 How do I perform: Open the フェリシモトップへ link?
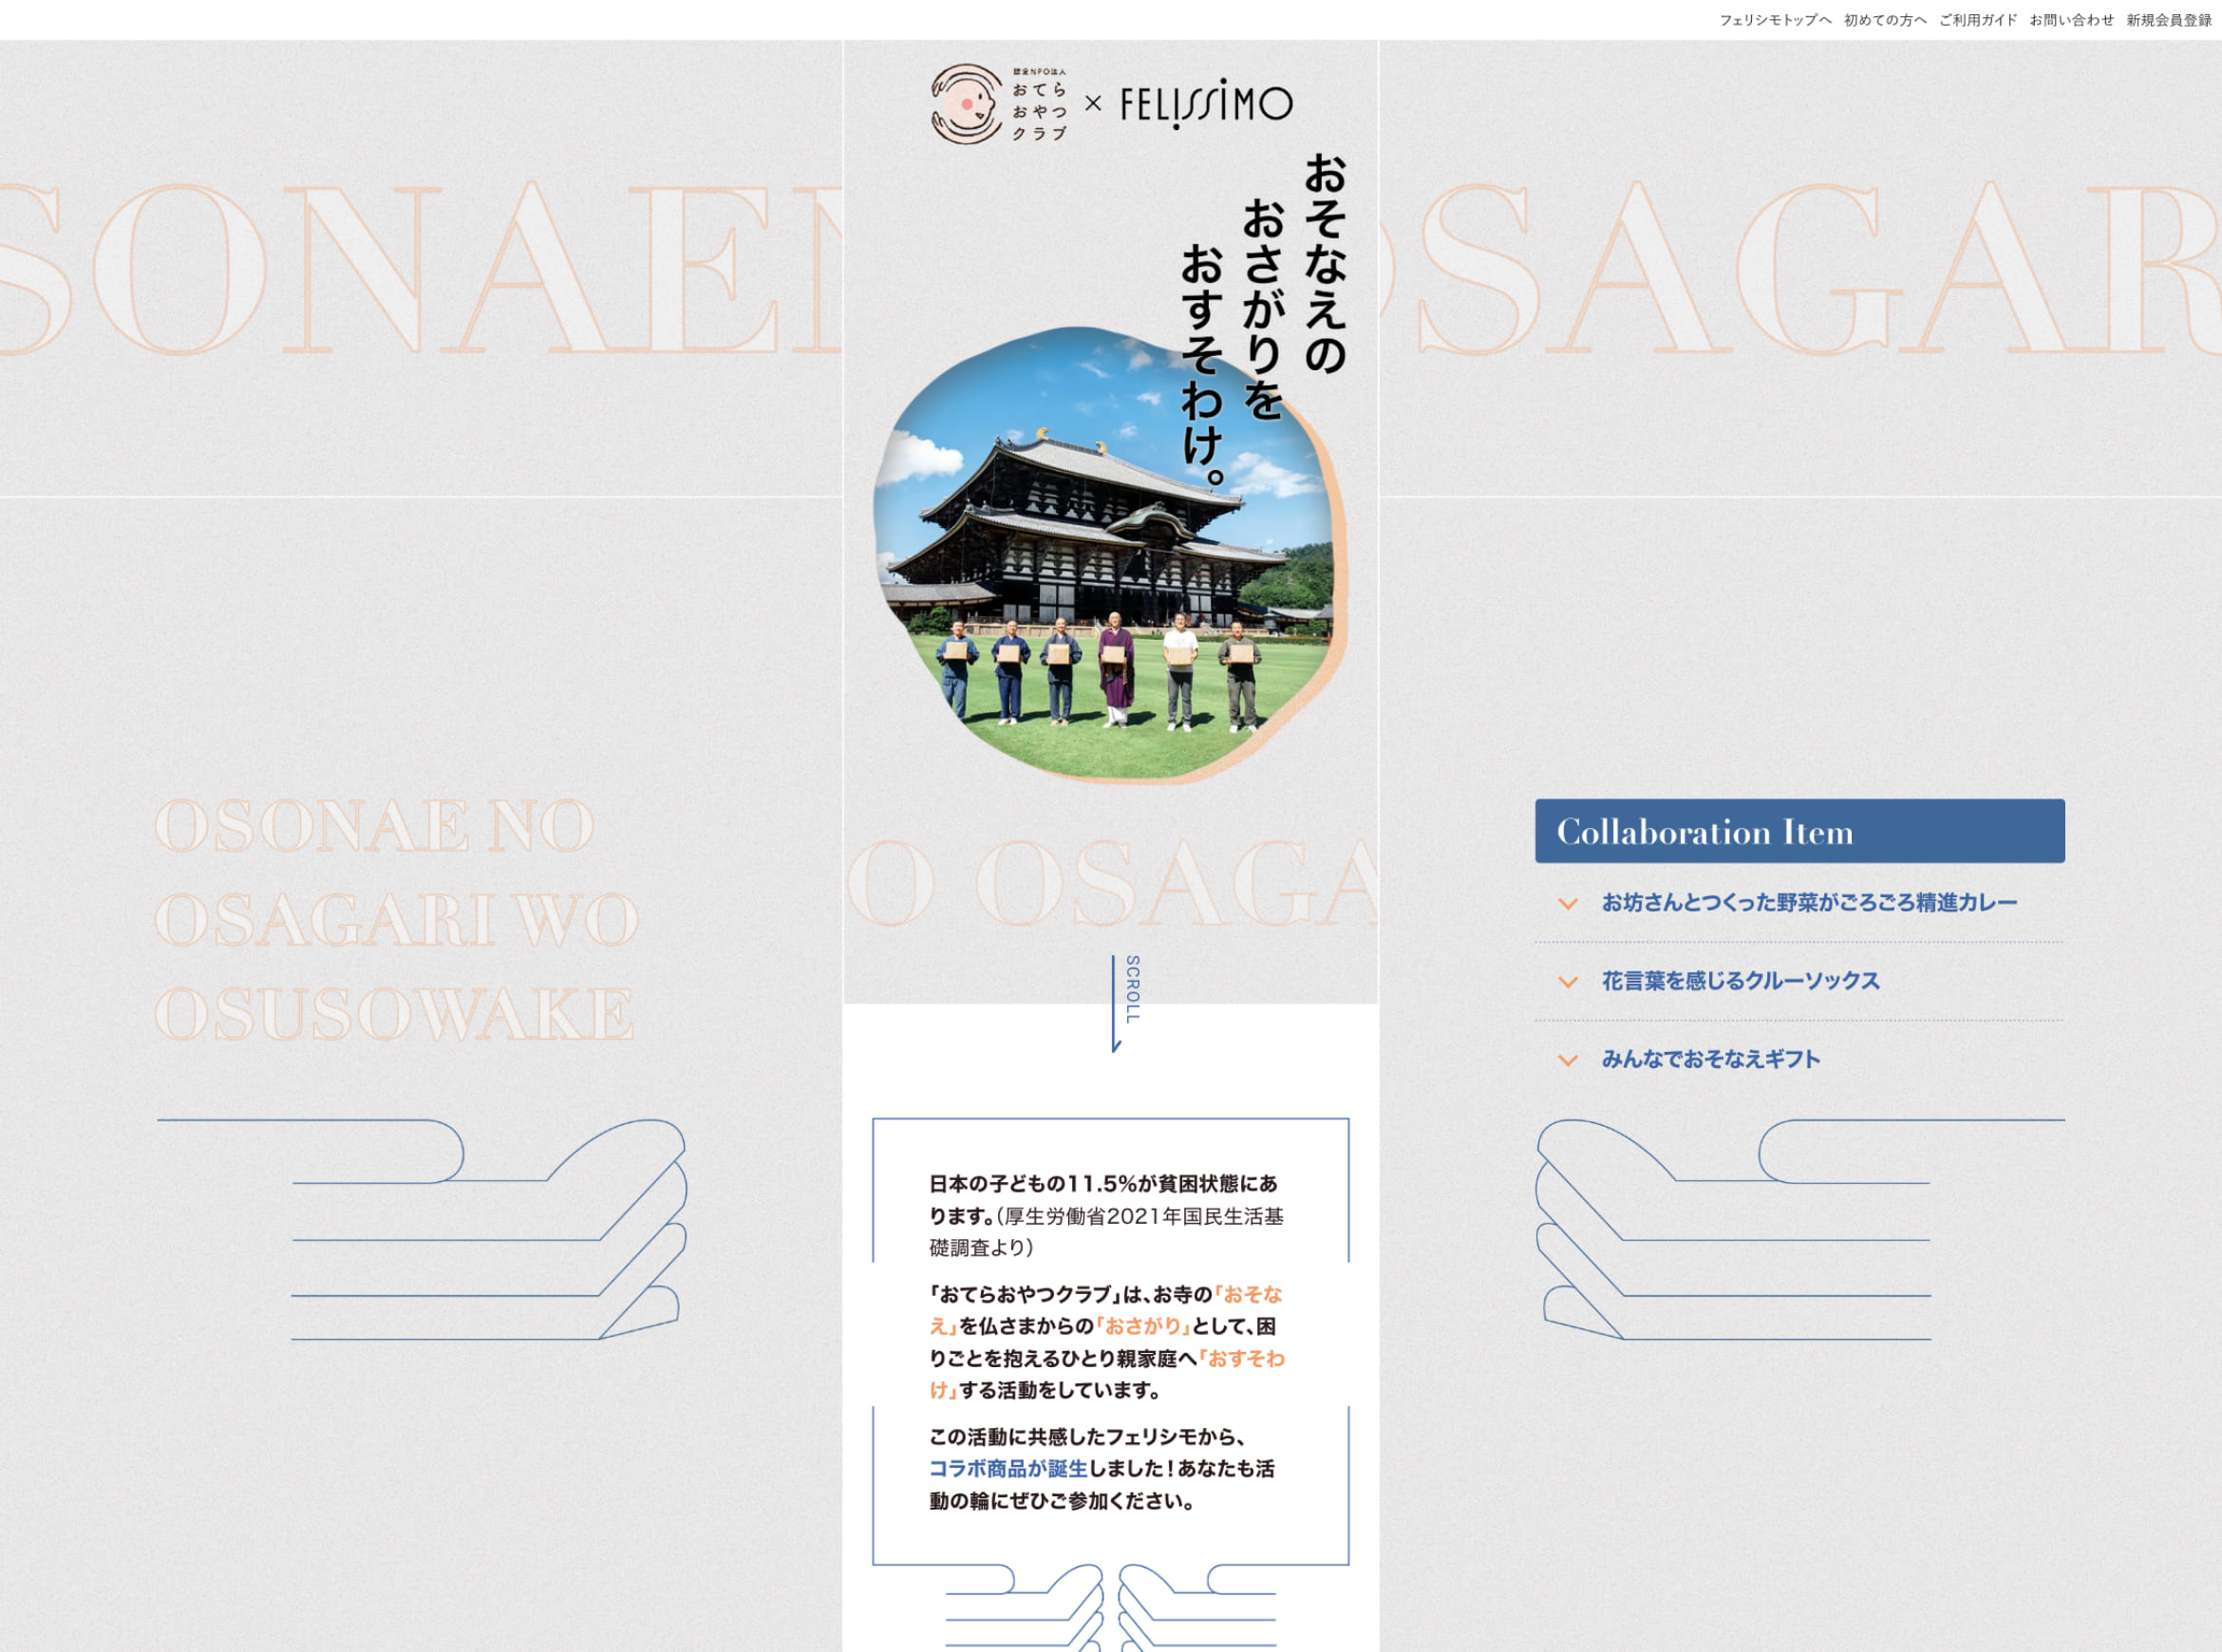[1775, 20]
